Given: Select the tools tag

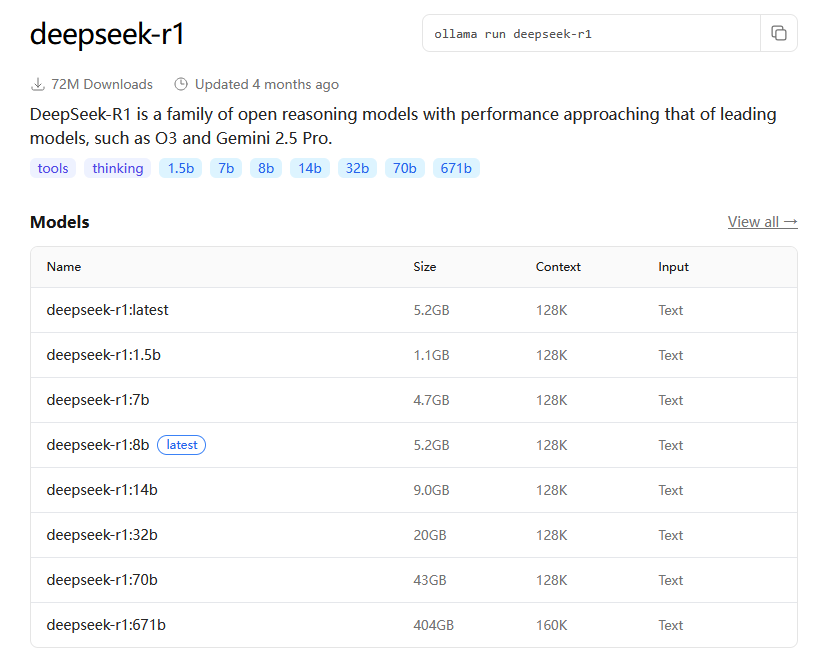Looking at the screenshot, I should [x=53, y=168].
